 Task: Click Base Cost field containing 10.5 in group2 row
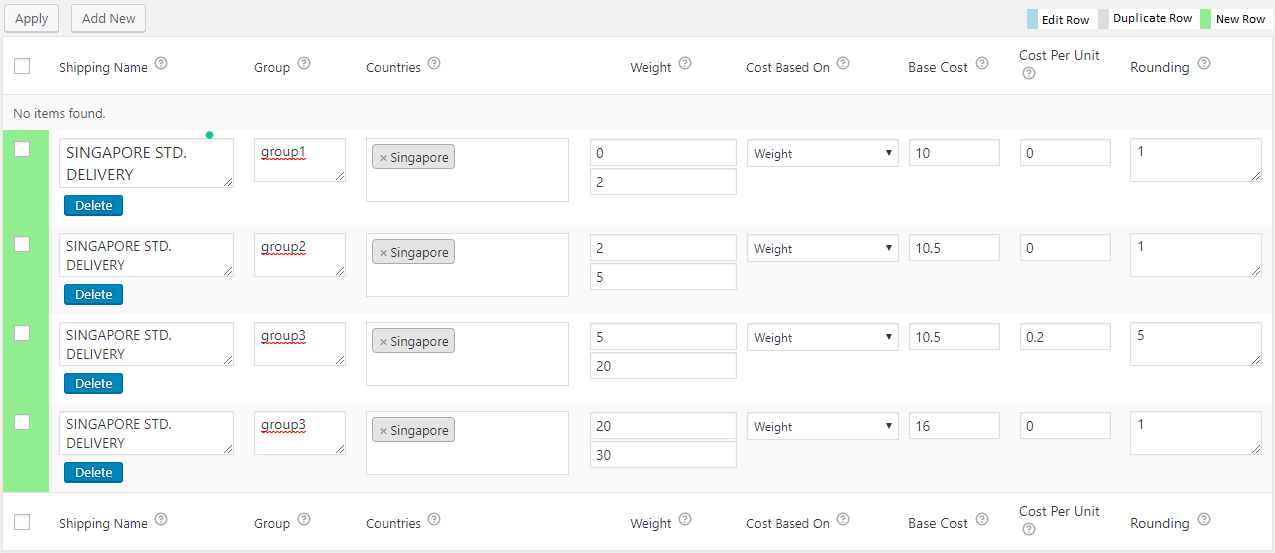tap(953, 248)
